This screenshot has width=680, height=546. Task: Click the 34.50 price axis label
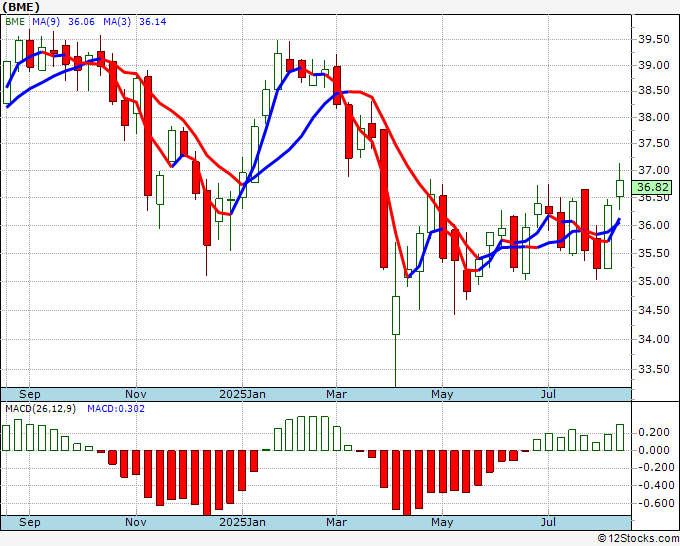pyautogui.click(x=654, y=311)
